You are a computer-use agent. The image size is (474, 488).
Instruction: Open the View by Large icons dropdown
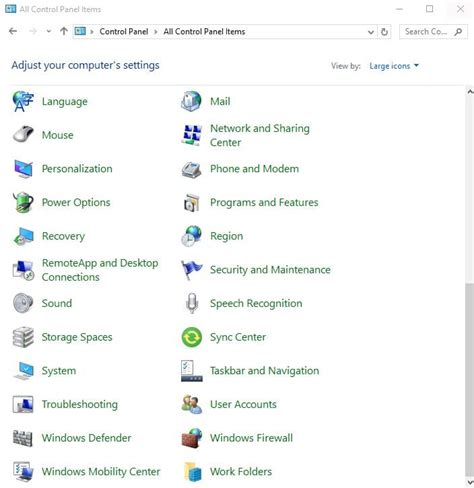tap(394, 66)
